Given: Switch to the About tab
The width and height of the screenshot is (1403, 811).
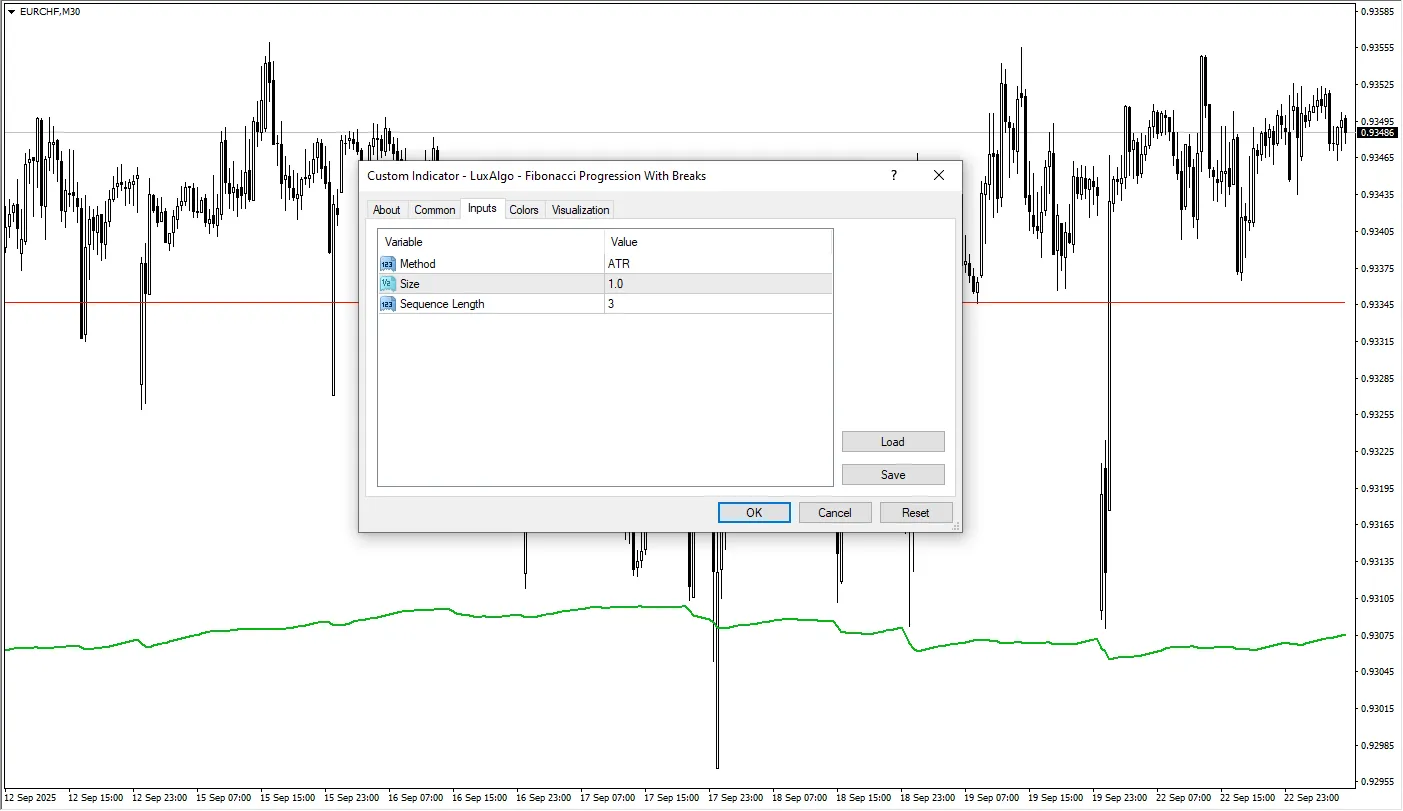Looking at the screenshot, I should pyautogui.click(x=386, y=210).
